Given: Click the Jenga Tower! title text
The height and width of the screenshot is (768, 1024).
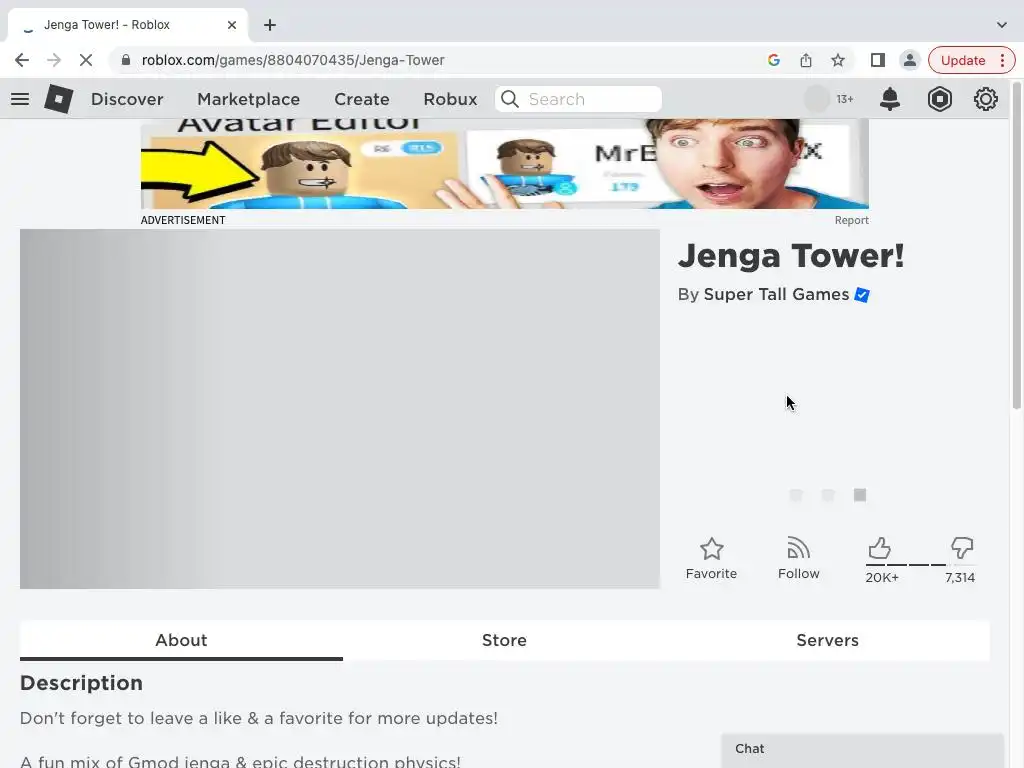Looking at the screenshot, I should pyautogui.click(x=791, y=255).
